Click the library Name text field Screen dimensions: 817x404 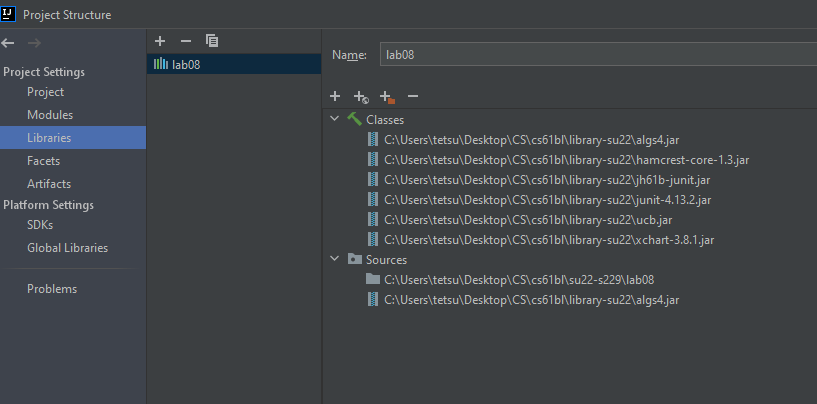(x=596, y=55)
